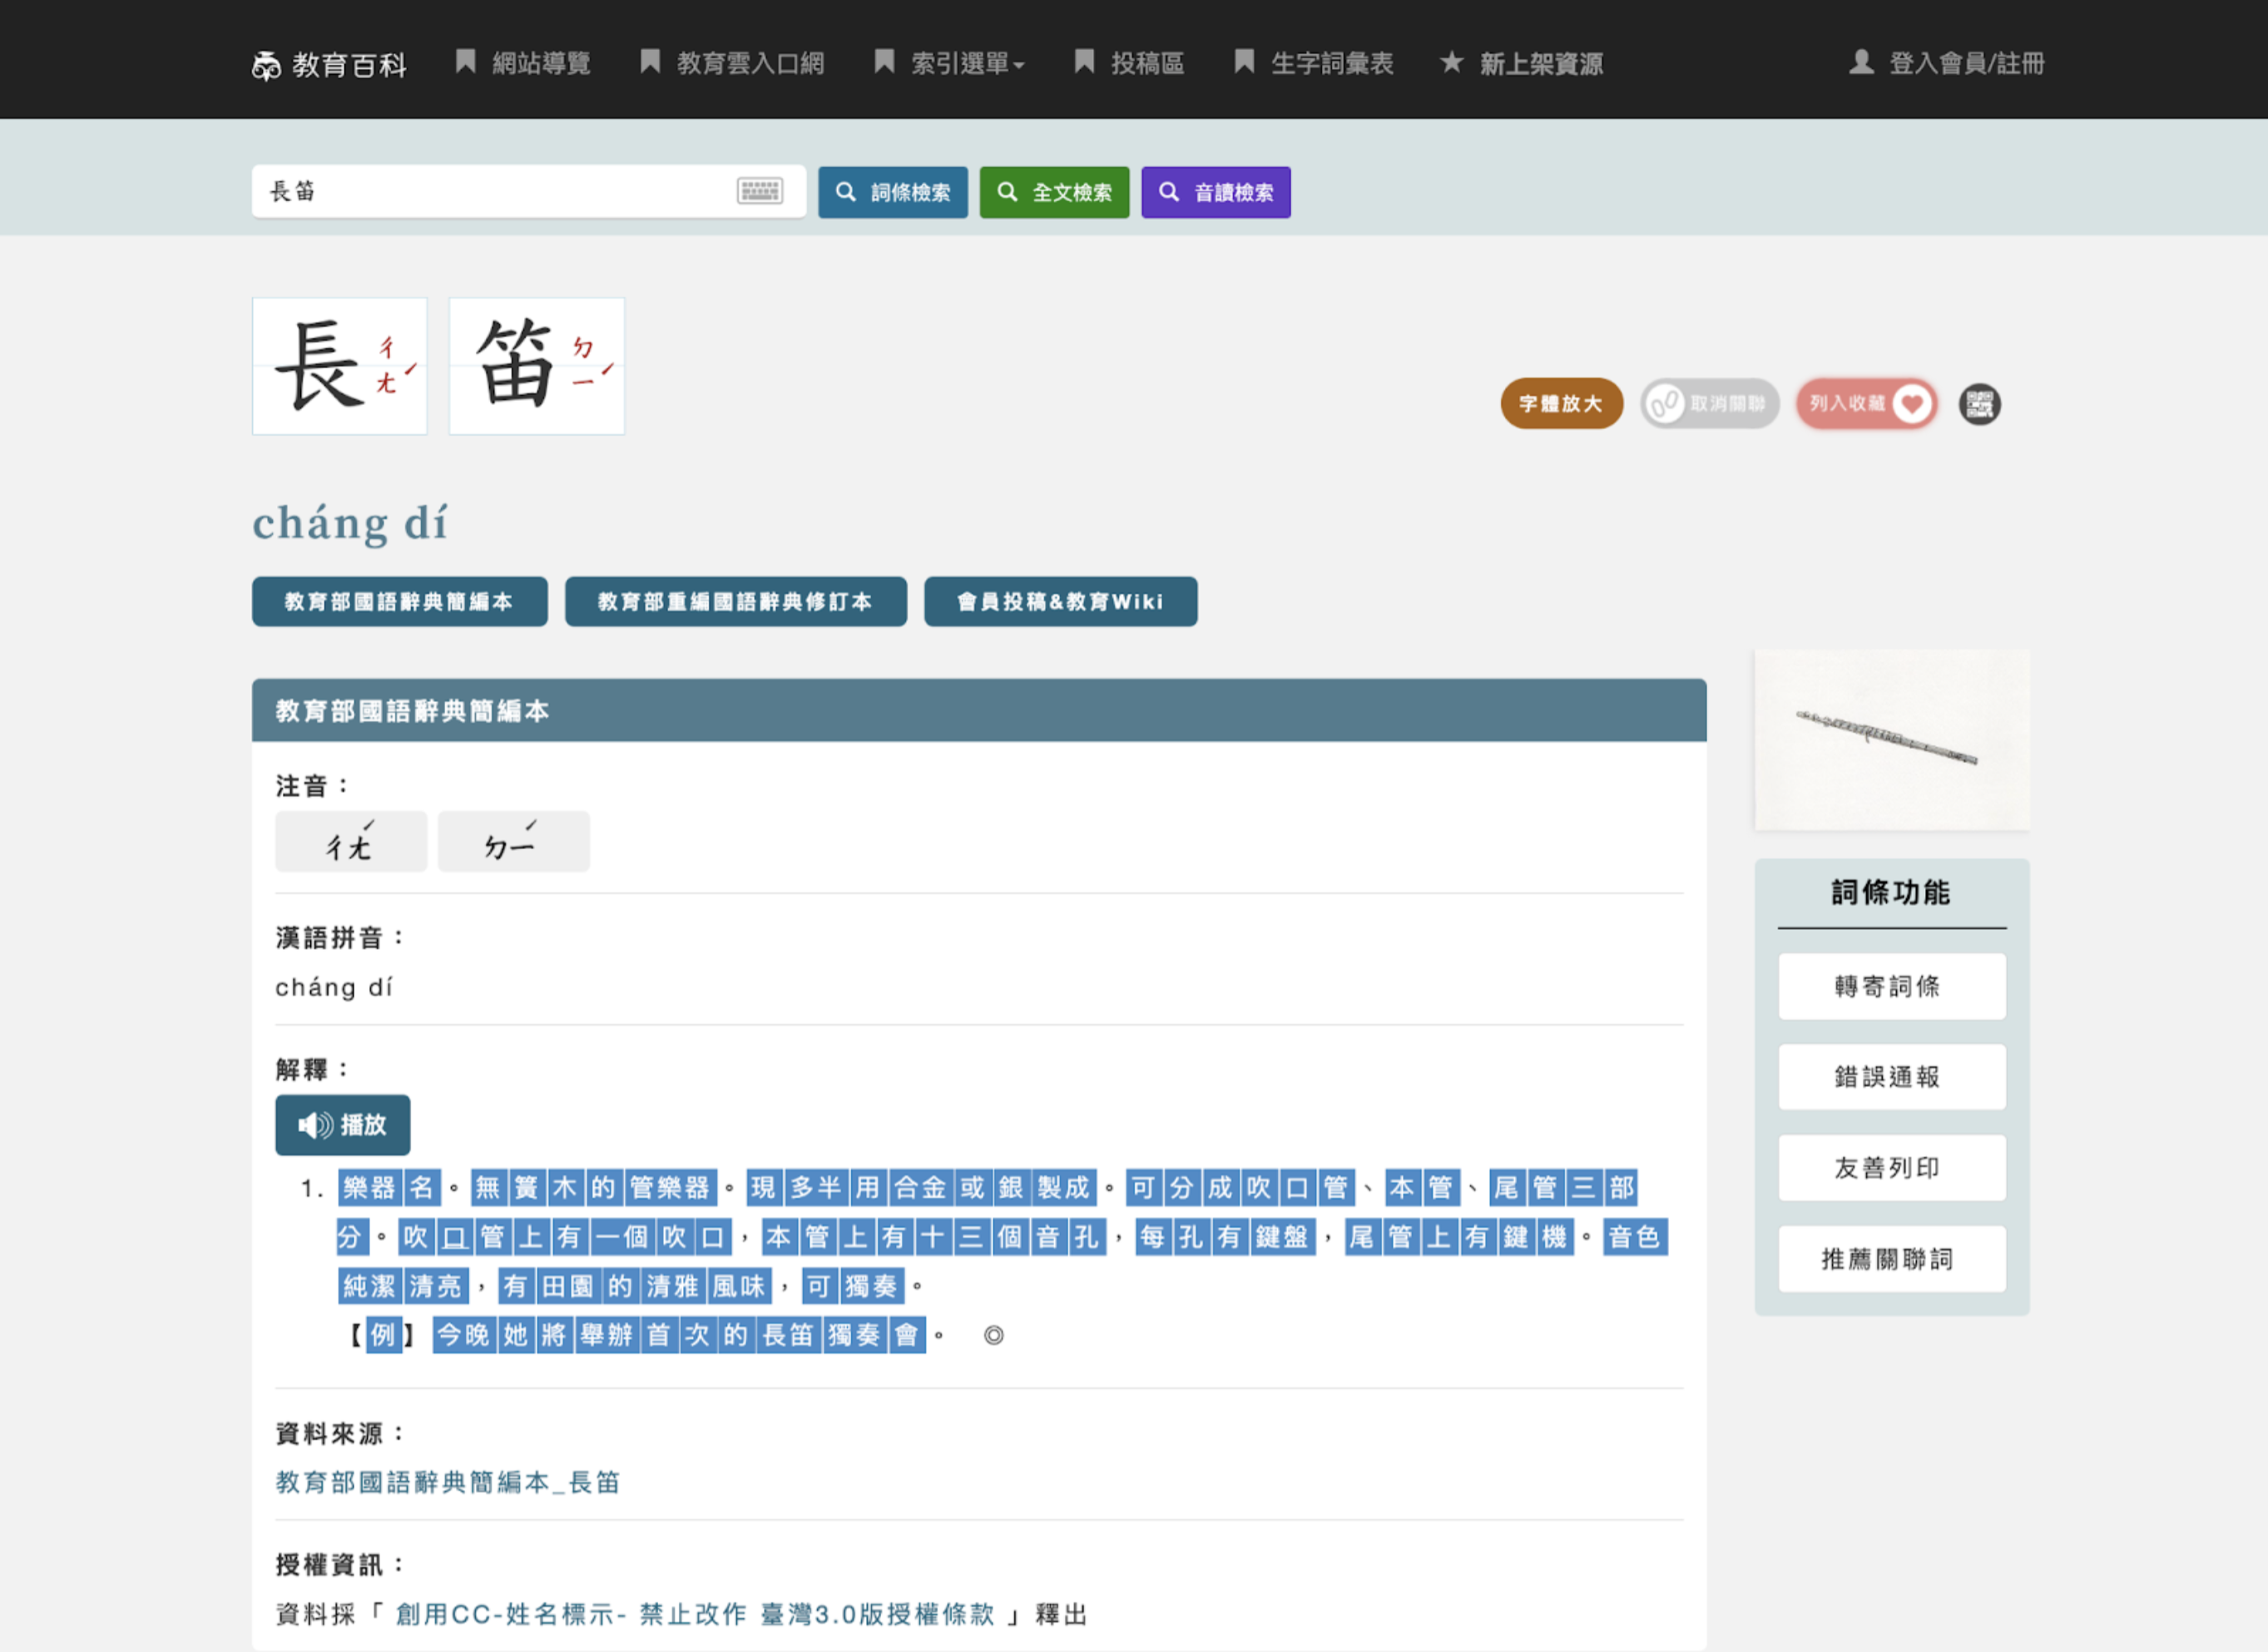Enable 字體放大 larger font size
The width and height of the screenshot is (2268, 1652).
1561,404
